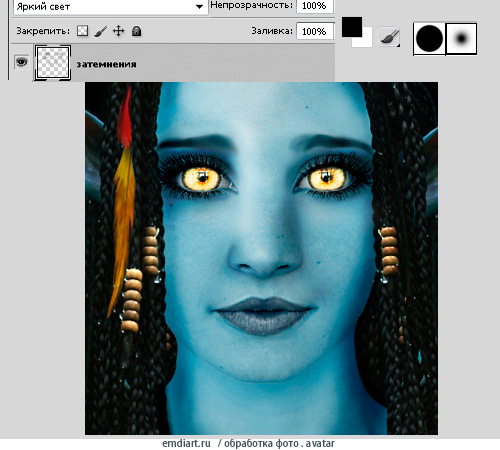Click the Непрозрачность 100% value field
The image size is (500, 450).
[315, 6]
